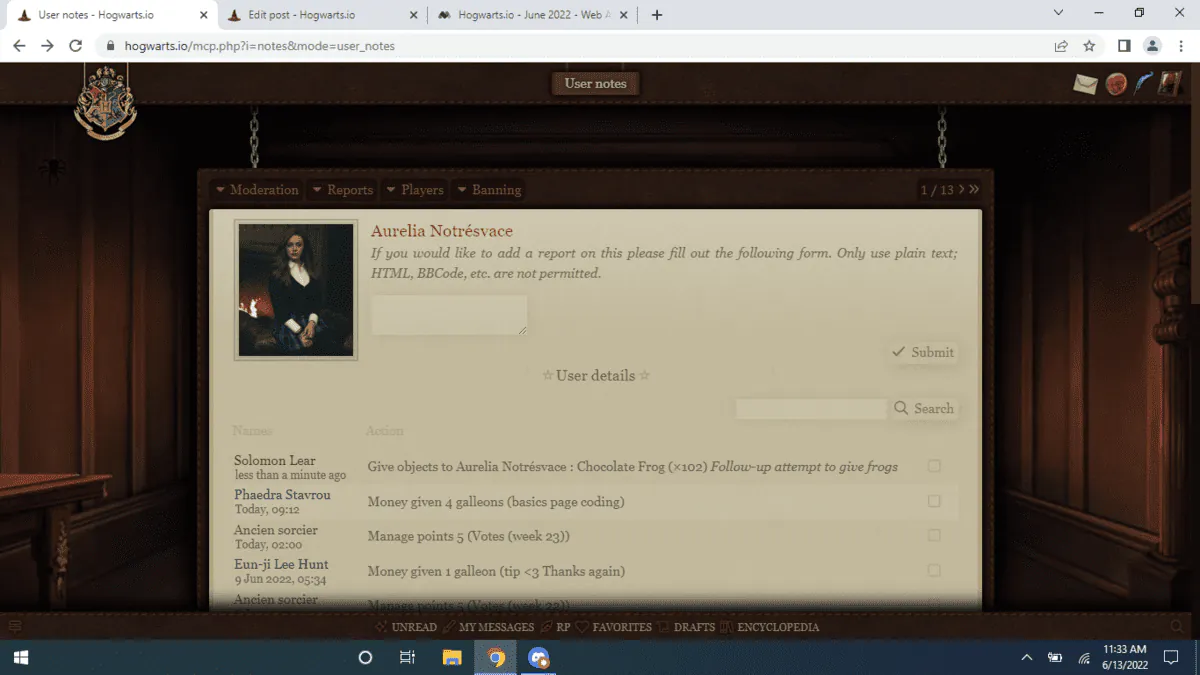This screenshot has height=675, width=1200.
Task: Click into the report text area
Action: [449, 315]
